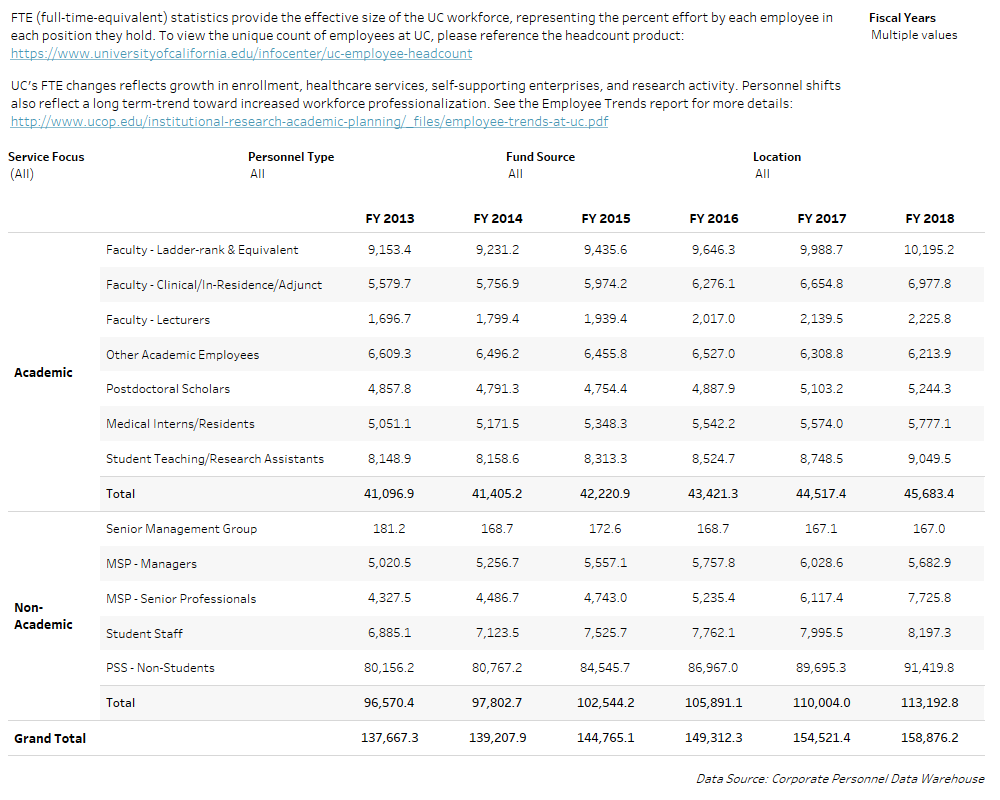Select the Academic group row label
1000x800 pixels.
[x=43, y=372]
